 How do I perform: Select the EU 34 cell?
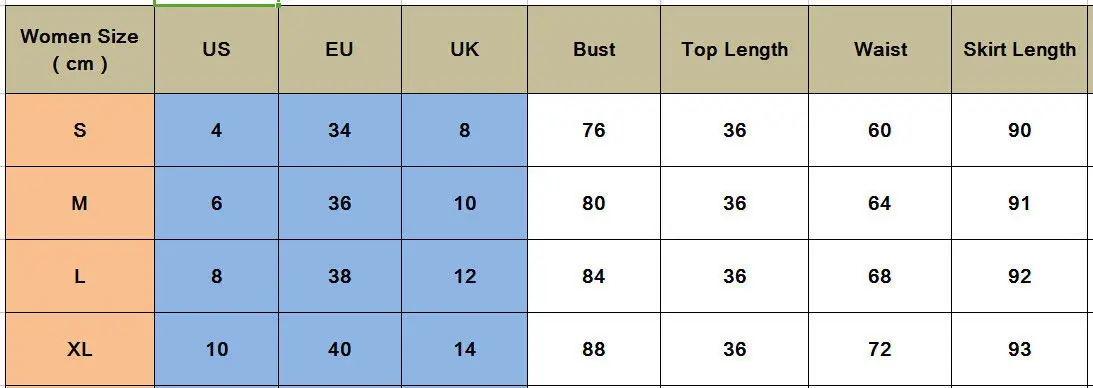pyautogui.click(x=340, y=130)
